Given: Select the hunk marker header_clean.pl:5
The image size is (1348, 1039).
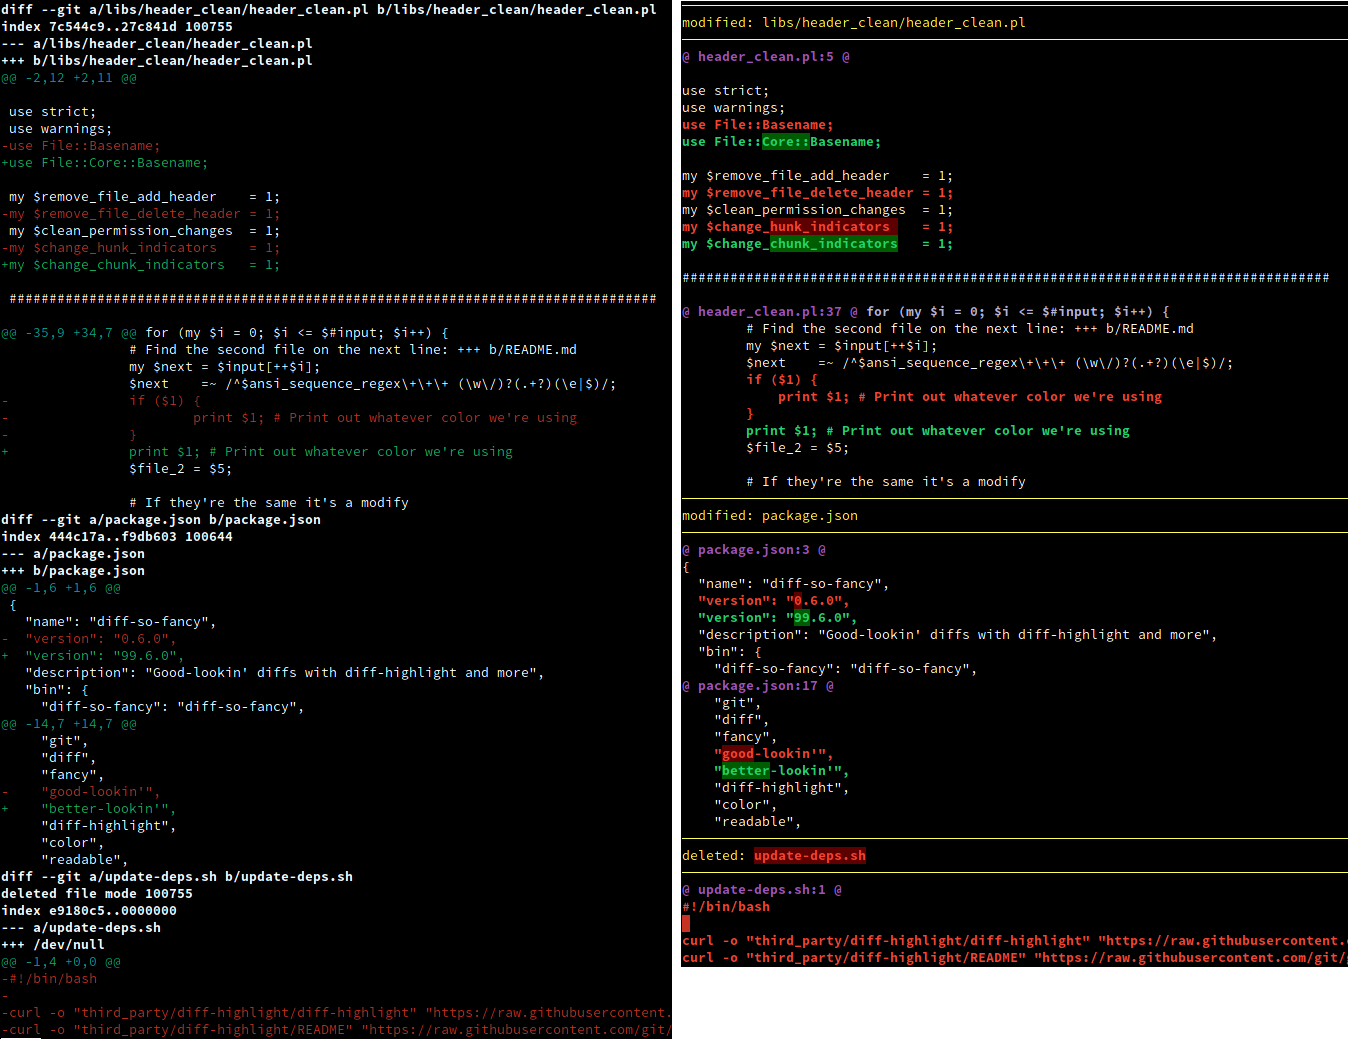Looking at the screenshot, I should tap(765, 57).
